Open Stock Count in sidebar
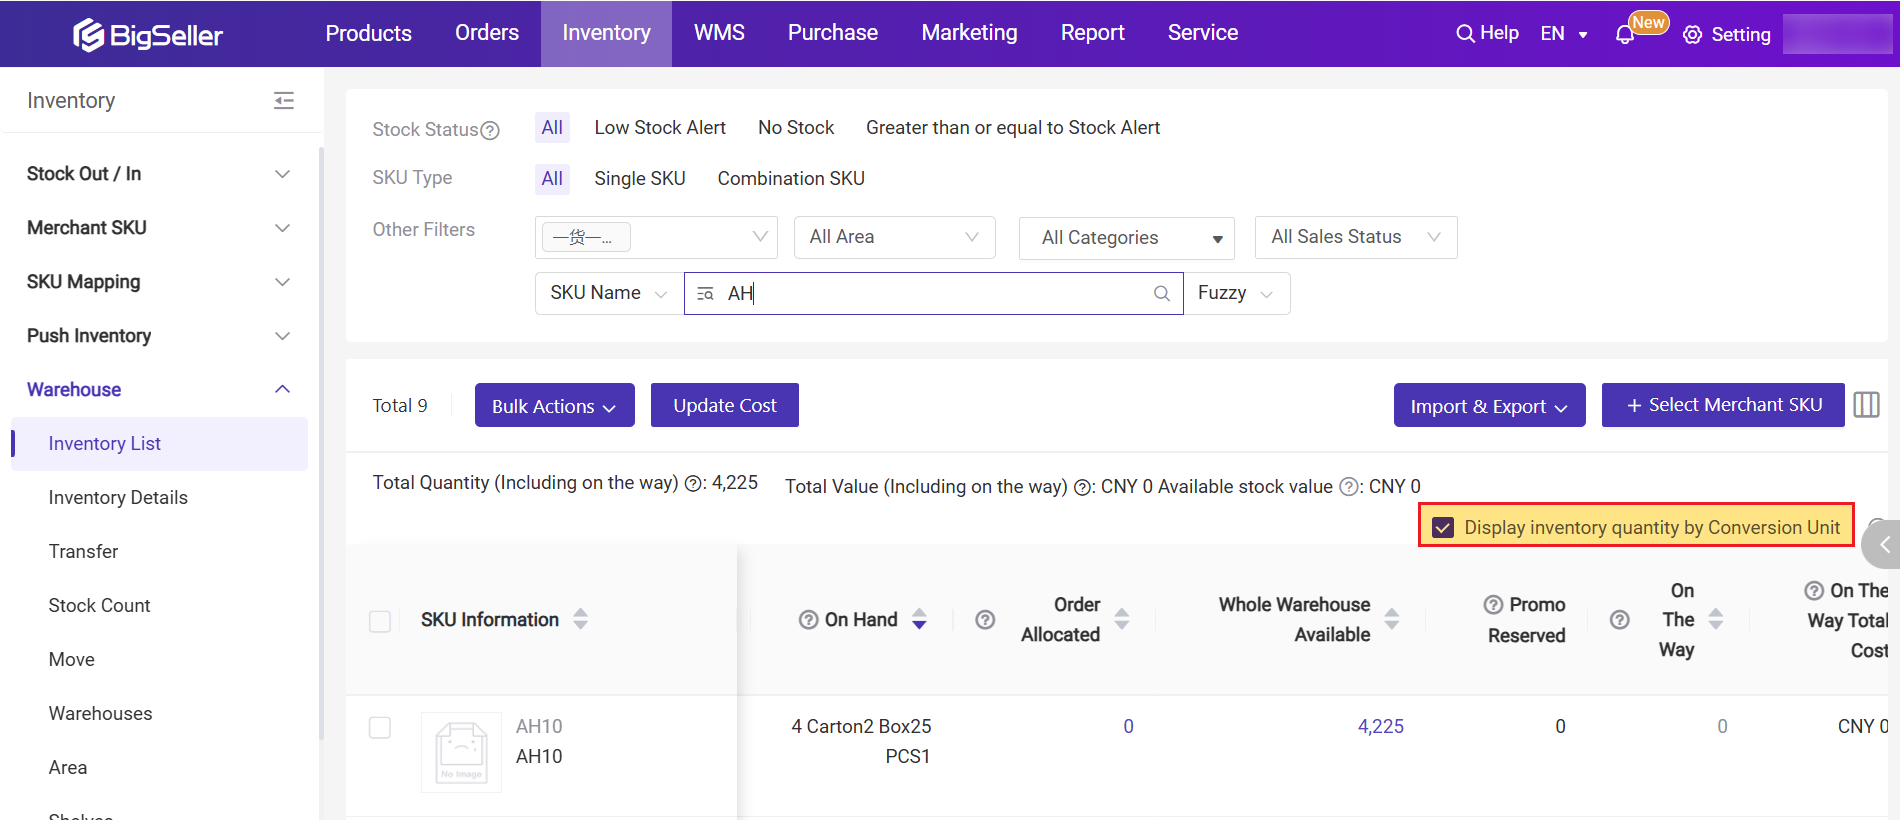Viewport: 1900px width, 820px height. point(100,606)
